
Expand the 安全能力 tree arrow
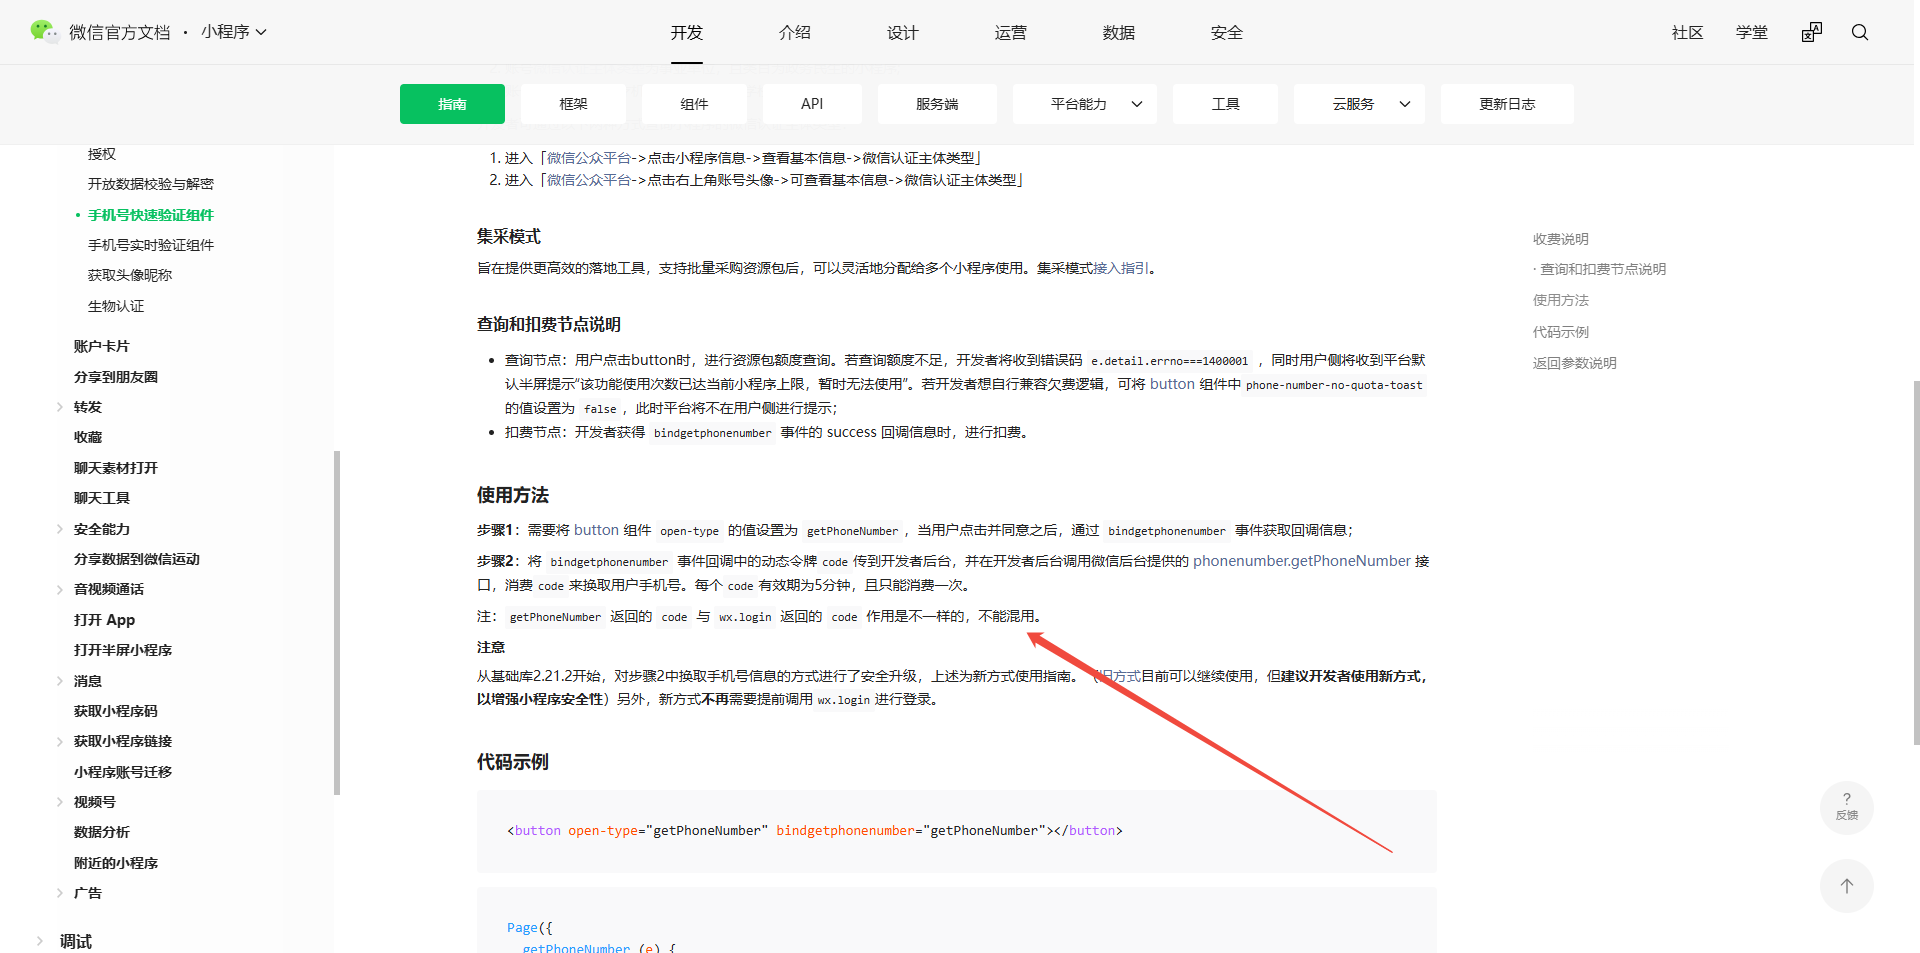click(x=60, y=529)
